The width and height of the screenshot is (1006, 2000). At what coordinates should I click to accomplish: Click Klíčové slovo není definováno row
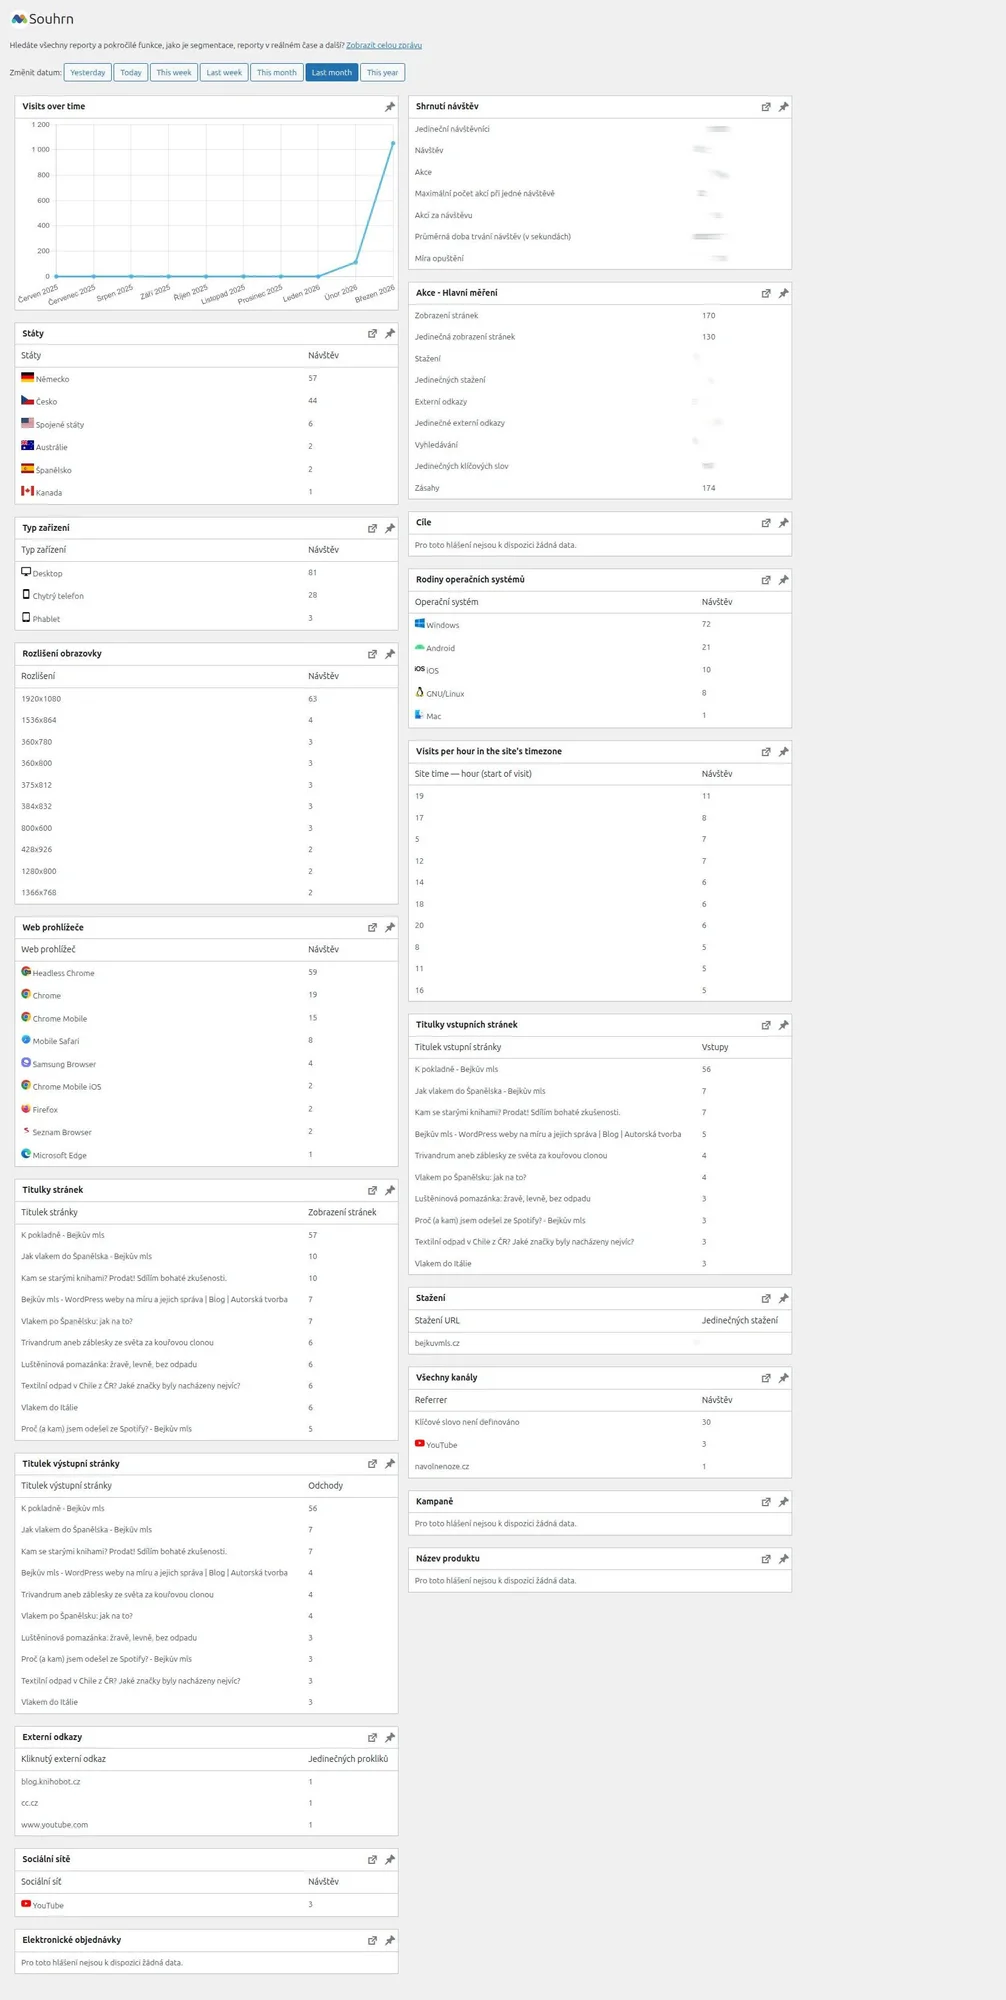click(x=600, y=1422)
